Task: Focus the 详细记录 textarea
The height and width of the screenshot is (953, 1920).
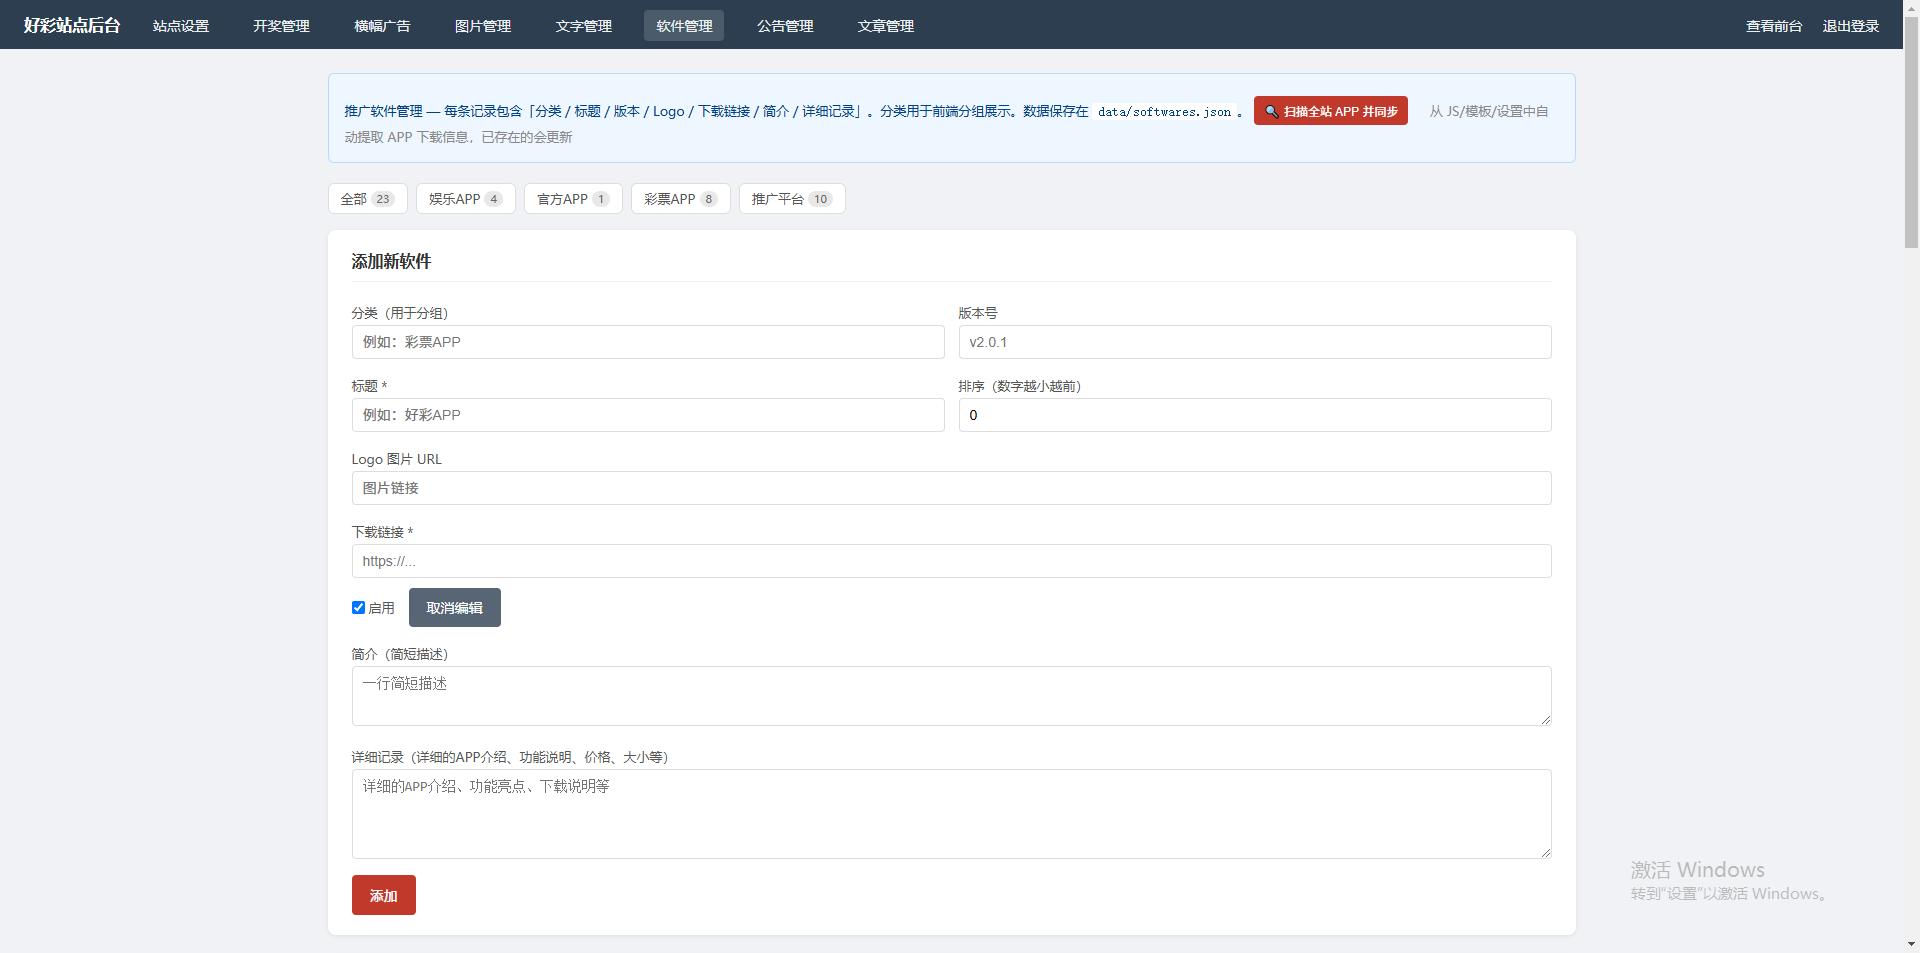Action: [x=952, y=814]
